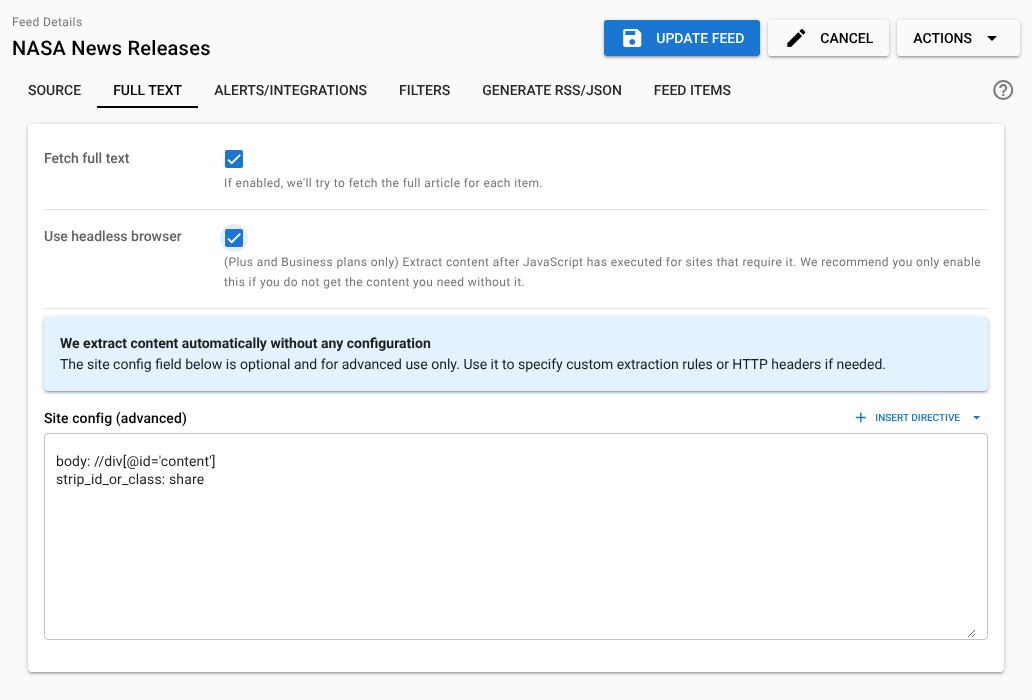Click the text area resize handle
The height and width of the screenshot is (700, 1032).
pyautogui.click(x=971, y=633)
